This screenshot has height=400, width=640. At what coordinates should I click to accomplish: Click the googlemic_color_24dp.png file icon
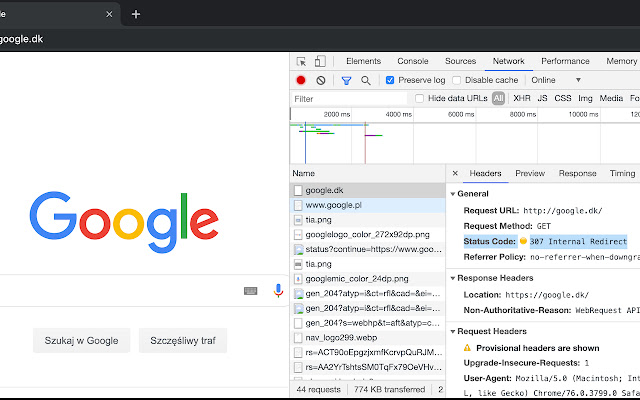click(298, 279)
